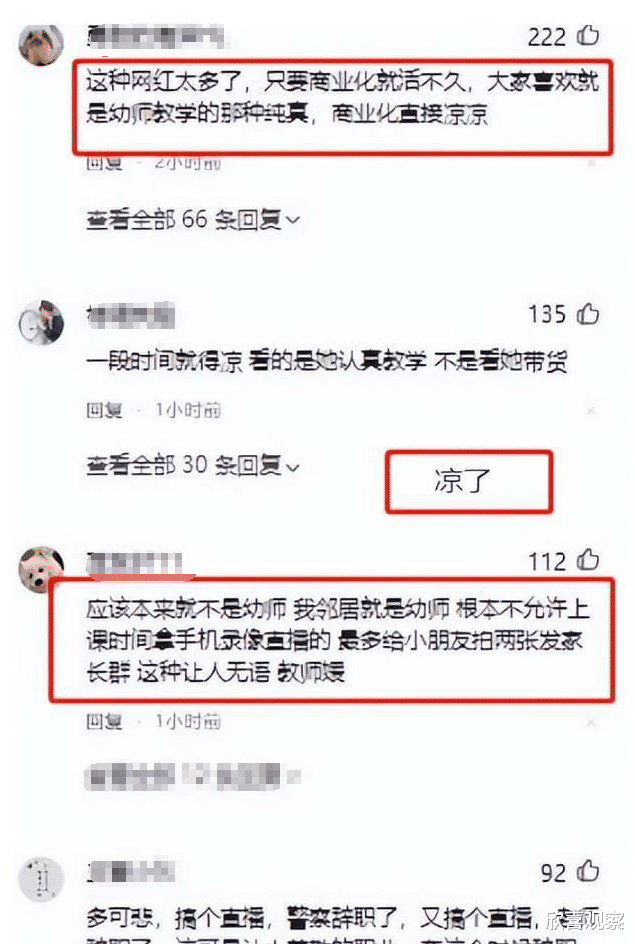
Task: Expand 查看全部 66 条回复 replies
Action: [x=193, y=220]
